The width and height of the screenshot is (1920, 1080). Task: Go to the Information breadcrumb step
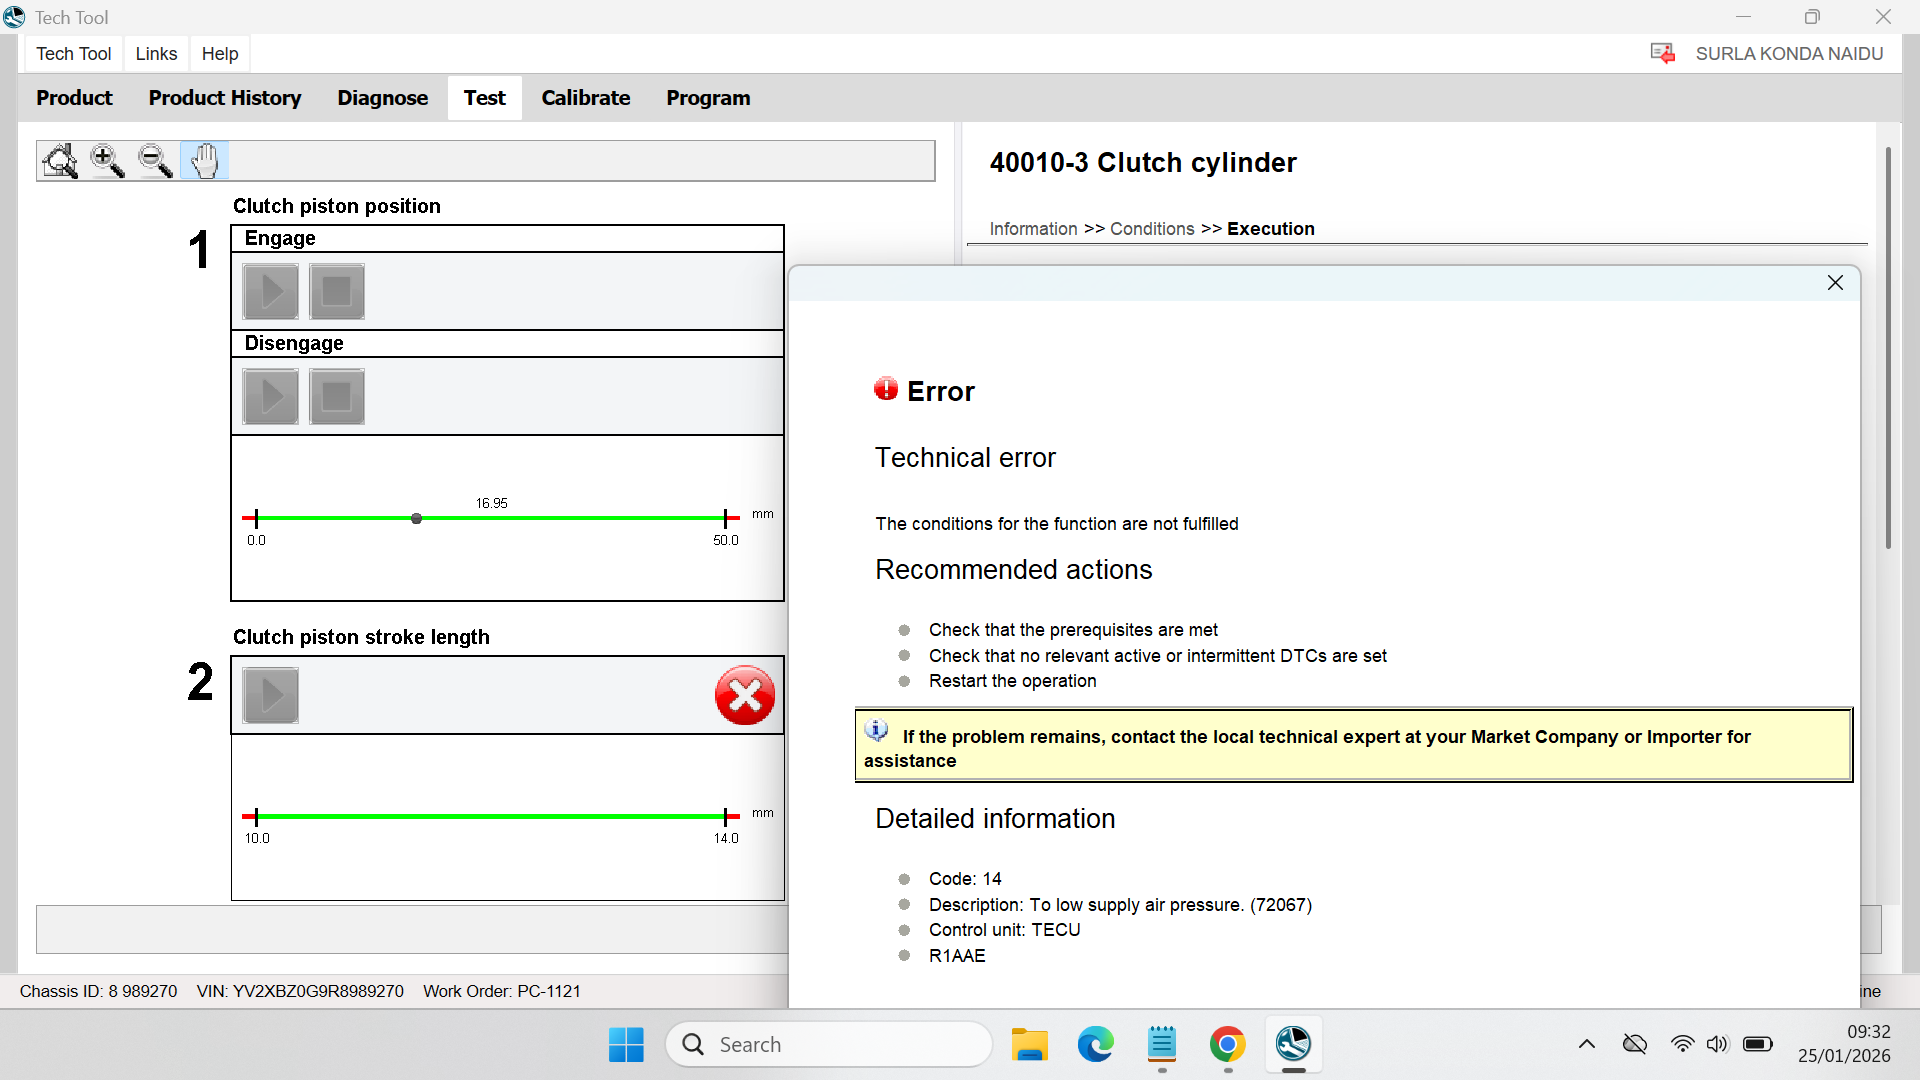[1033, 229]
